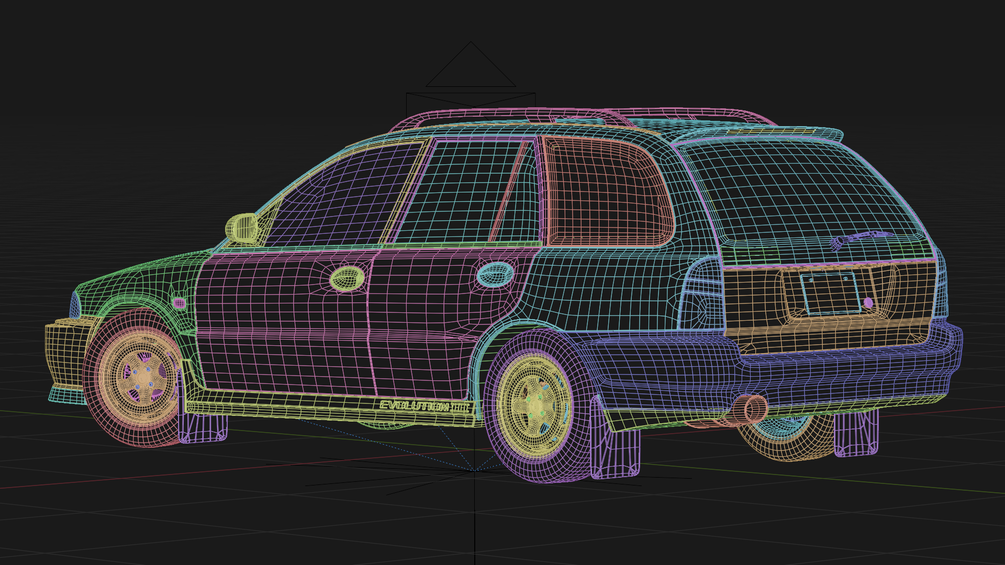The image size is (1005, 565).
Task: Select the orange rear quarter window
Action: point(607,192)
